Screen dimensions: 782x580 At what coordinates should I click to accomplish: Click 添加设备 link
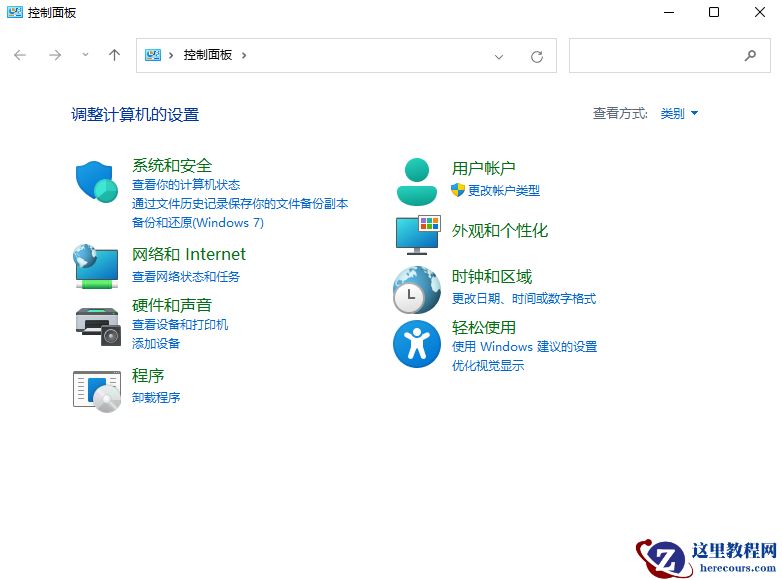coord(156,344)
